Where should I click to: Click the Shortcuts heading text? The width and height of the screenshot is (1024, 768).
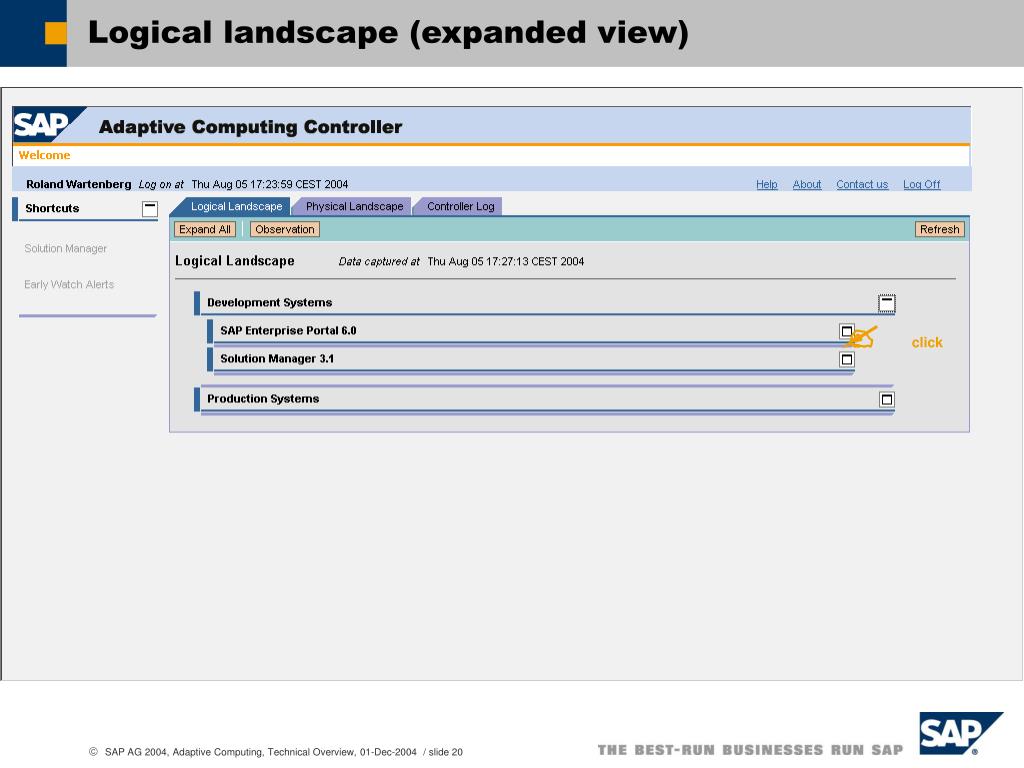52,208
